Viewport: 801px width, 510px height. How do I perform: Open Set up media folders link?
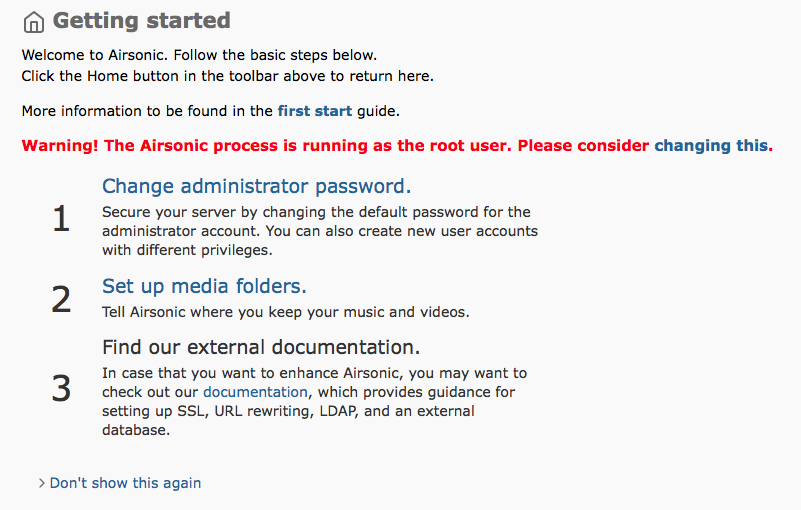[x=204, y=286]
